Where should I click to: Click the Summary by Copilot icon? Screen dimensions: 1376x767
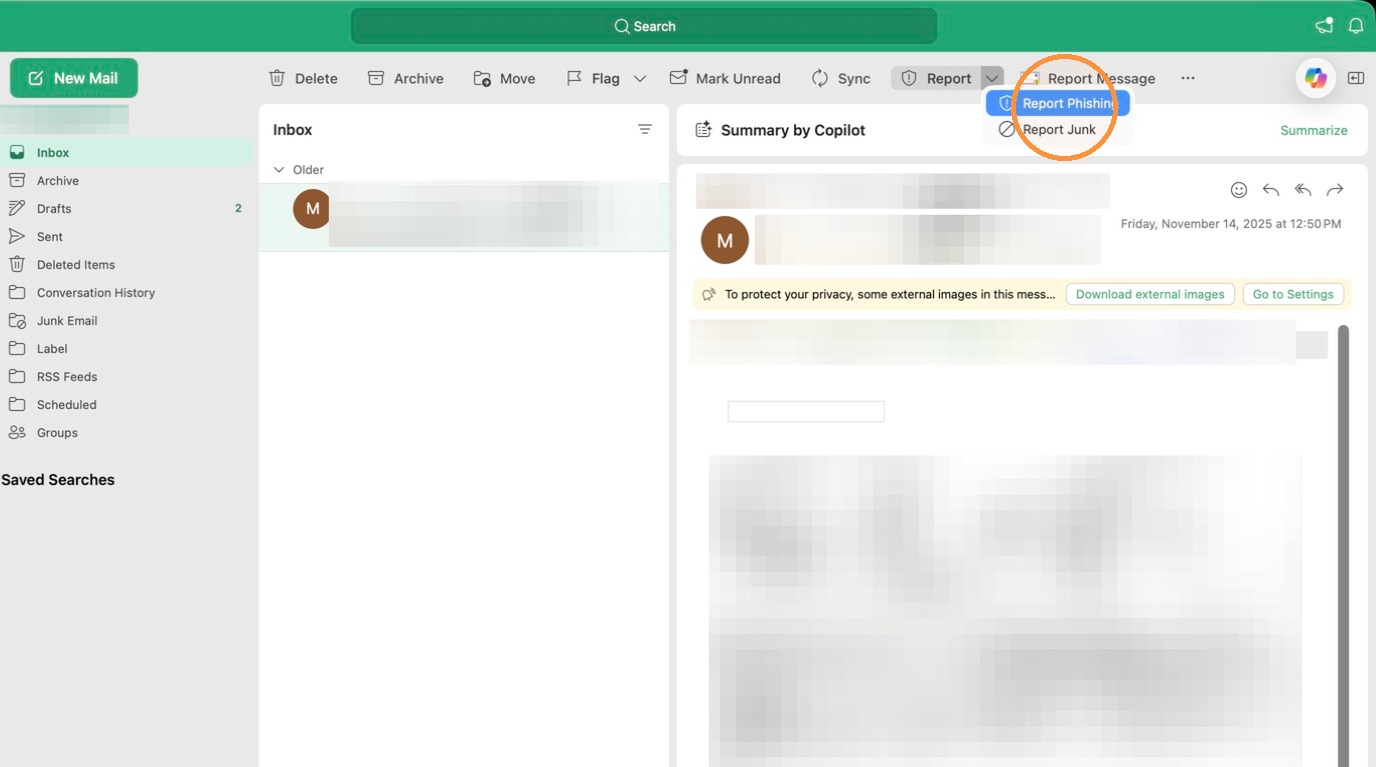pos(704,130)
